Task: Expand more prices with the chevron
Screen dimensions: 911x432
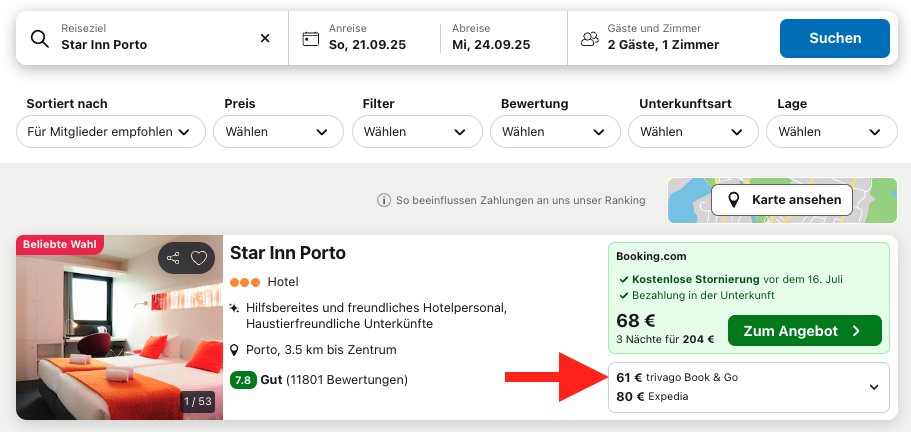Action: click(x=874, y=387)
